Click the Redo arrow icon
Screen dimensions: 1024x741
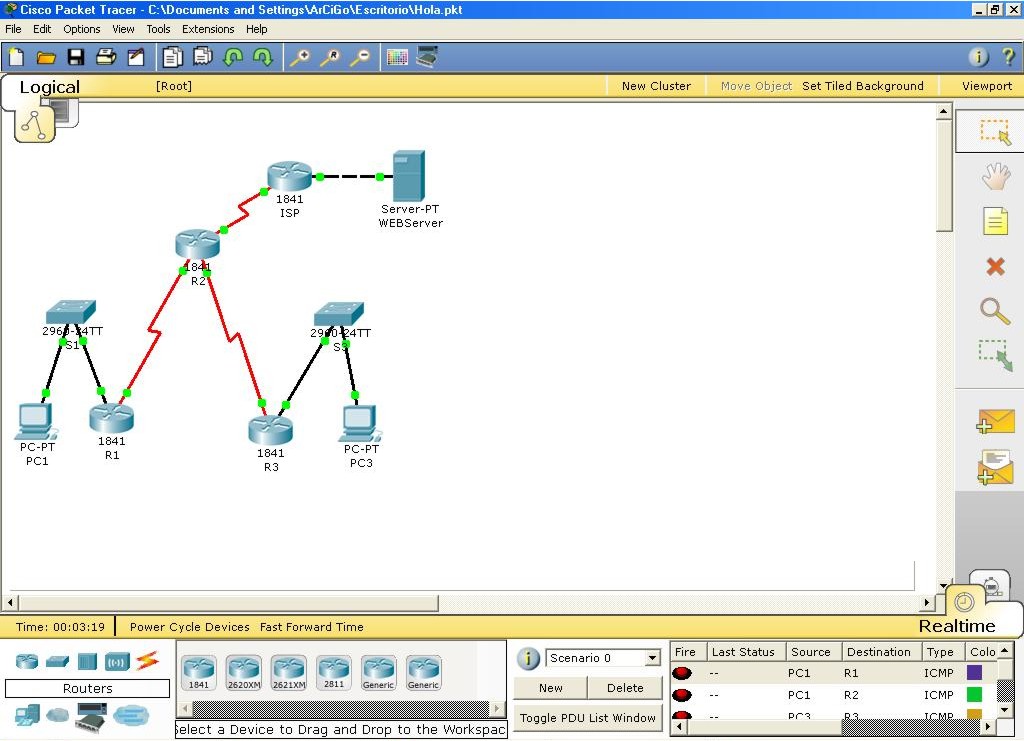tap(263, 57)
